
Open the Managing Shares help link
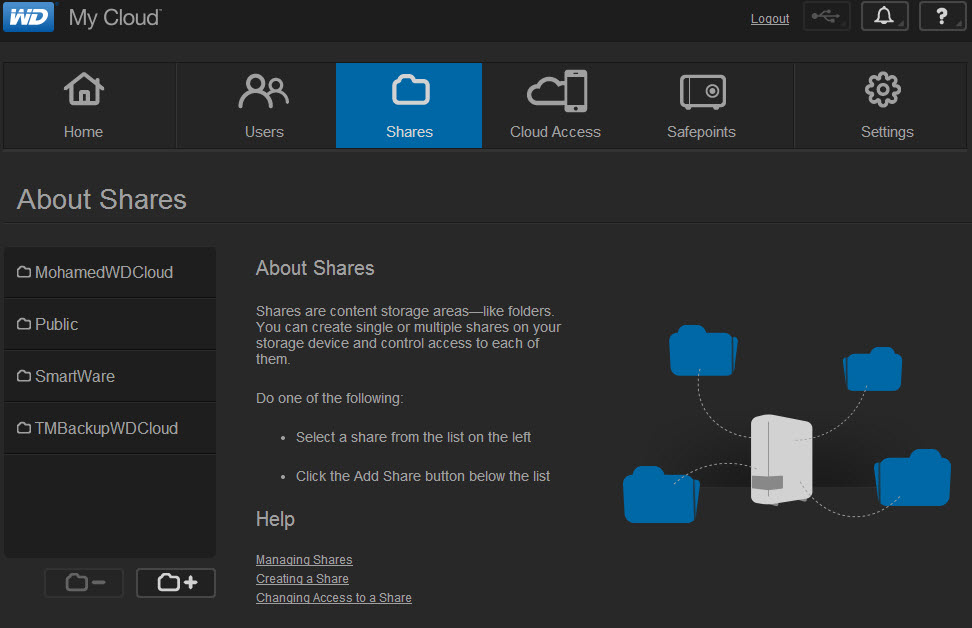pos(304,560)
